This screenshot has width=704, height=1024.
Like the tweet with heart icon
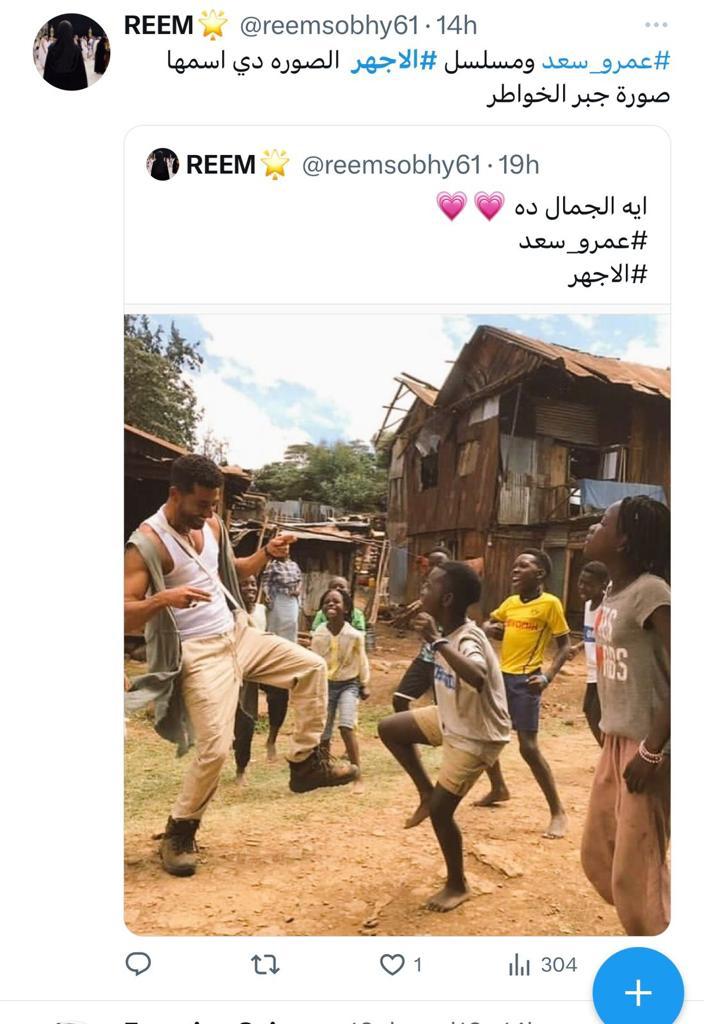392,965
